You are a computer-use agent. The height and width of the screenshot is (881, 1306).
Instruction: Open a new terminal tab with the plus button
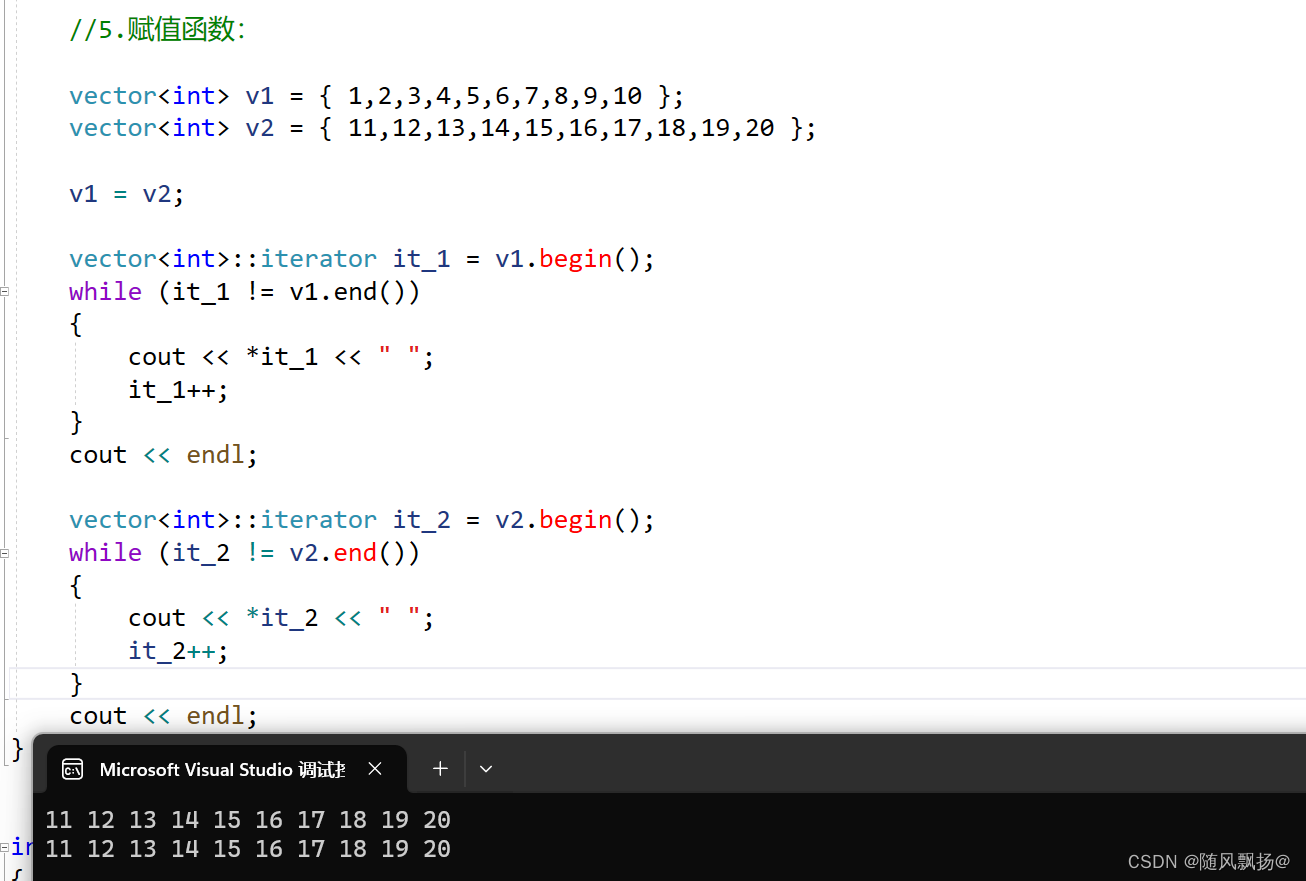[440, 769]
